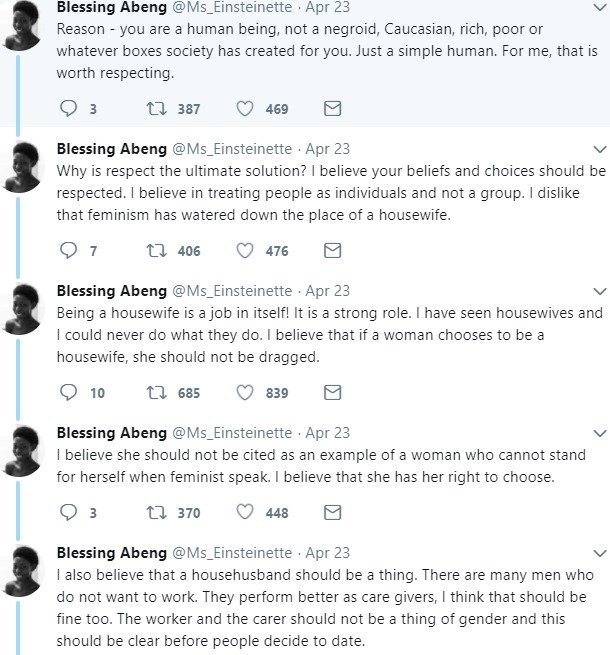This screenshot has width=610, height=655.
Task: Expand options chevron on 'Why is respect' tweet
Action: point(598,149)
